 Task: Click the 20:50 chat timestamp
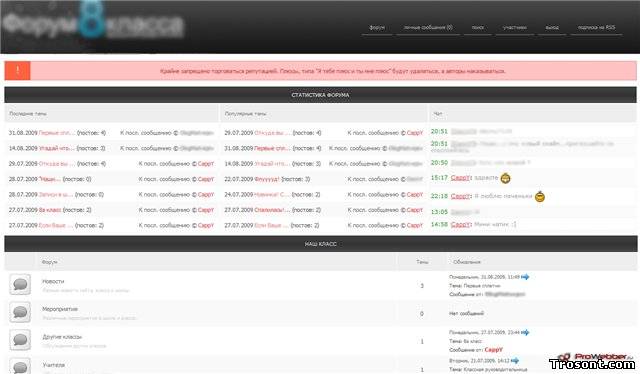439,163
